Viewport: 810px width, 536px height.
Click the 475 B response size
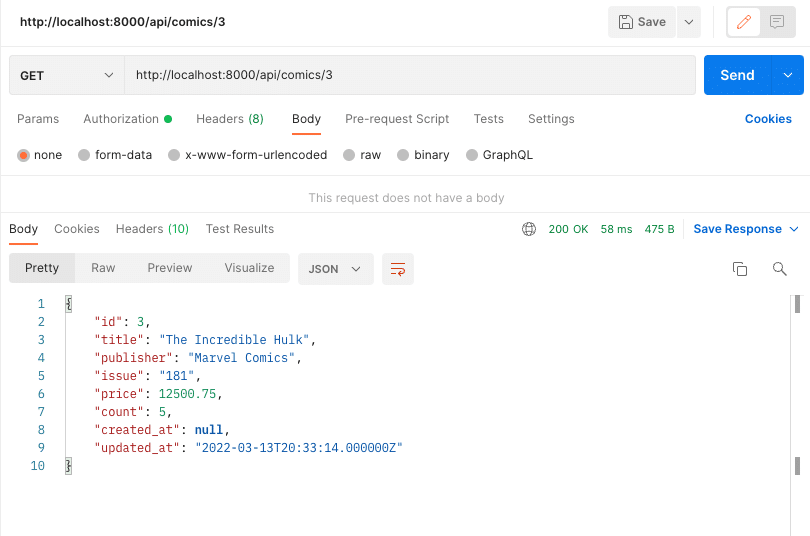(x=659, y=229)
